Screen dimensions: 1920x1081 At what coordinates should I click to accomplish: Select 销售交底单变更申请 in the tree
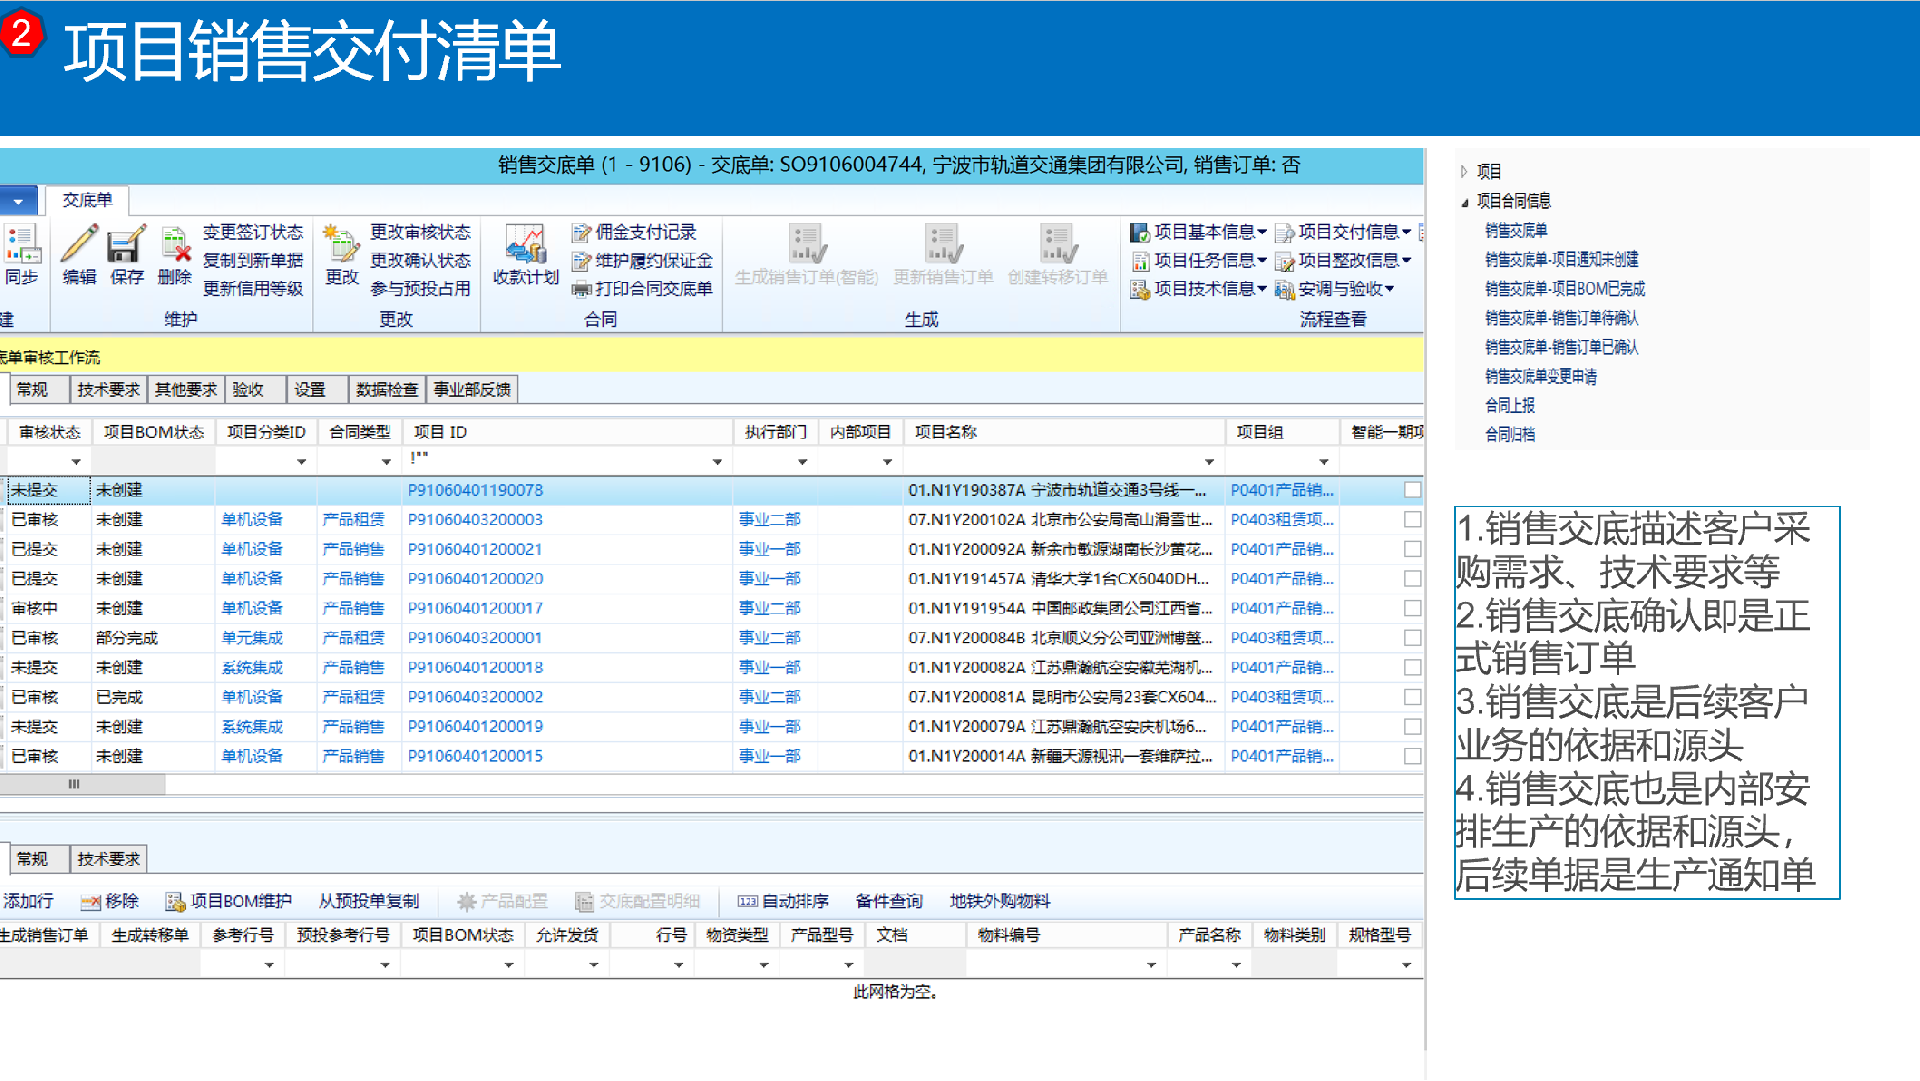(1541, 377)
